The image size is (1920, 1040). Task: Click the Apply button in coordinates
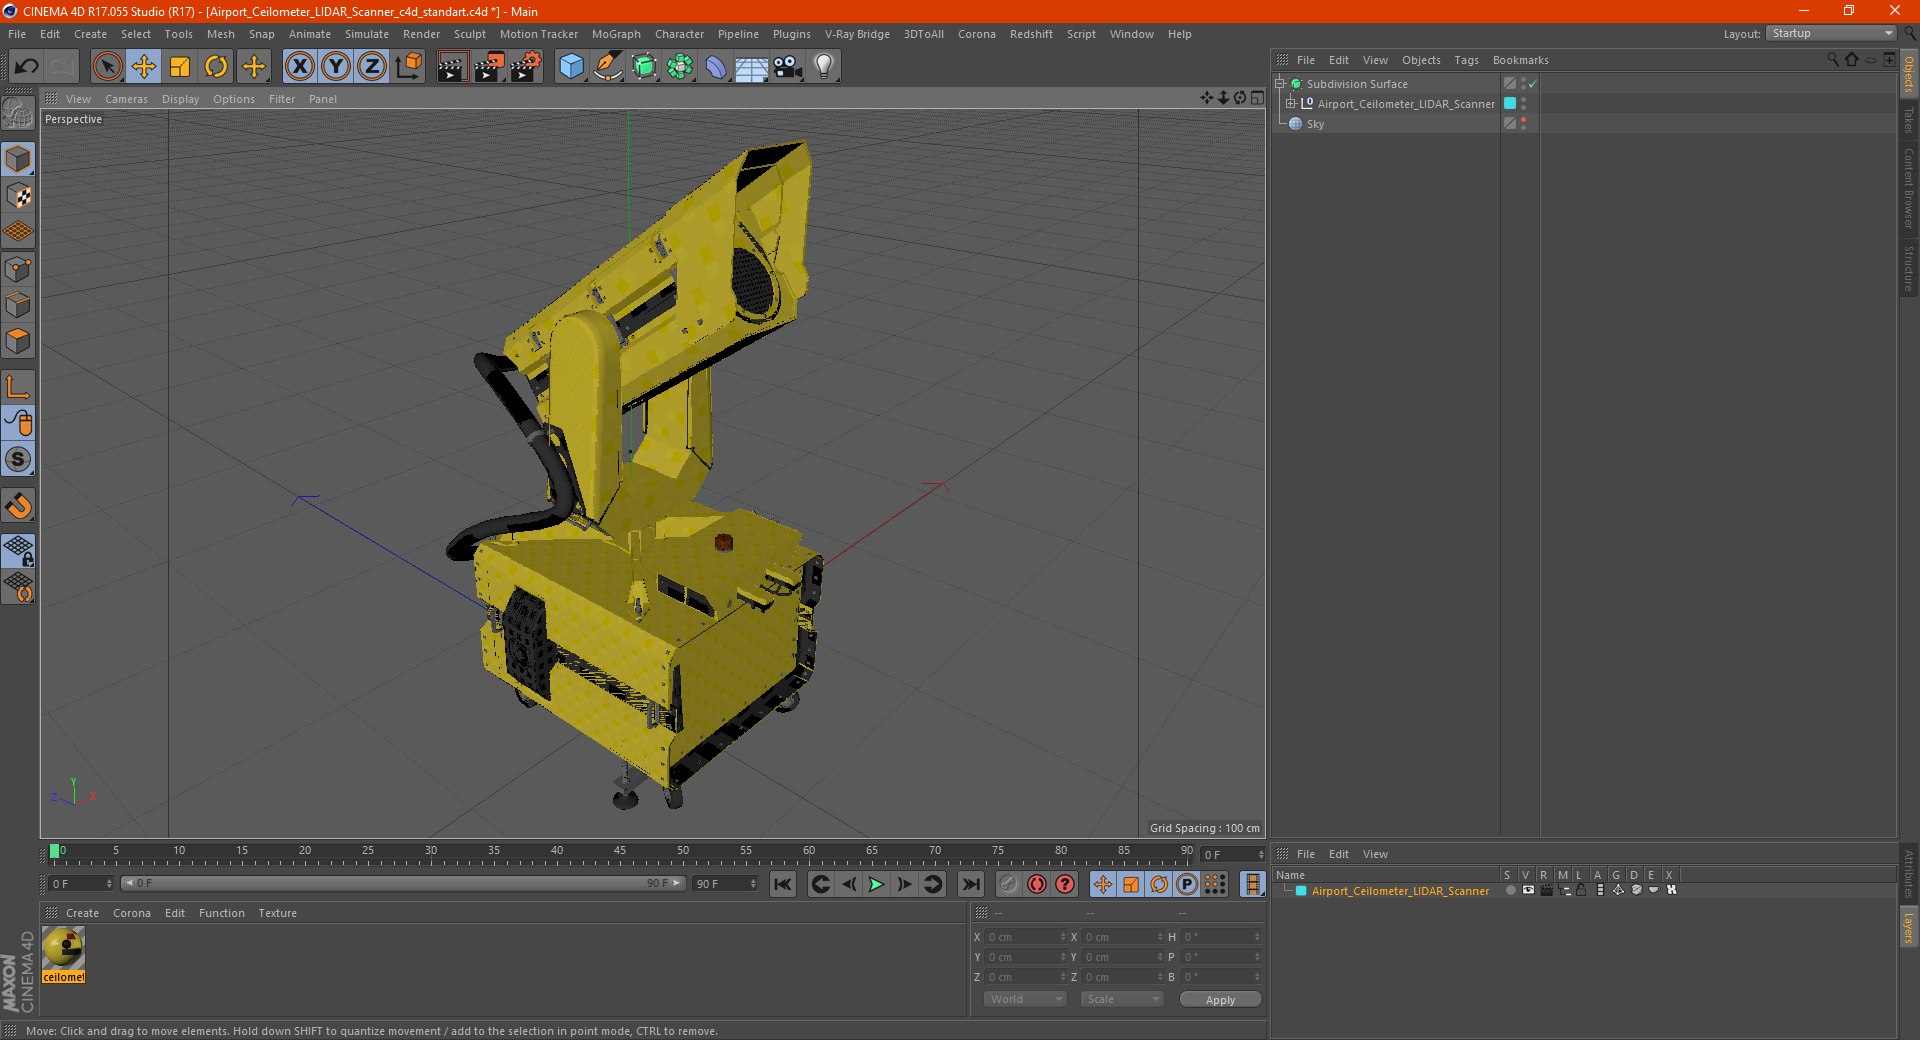tap(1219, 999)
